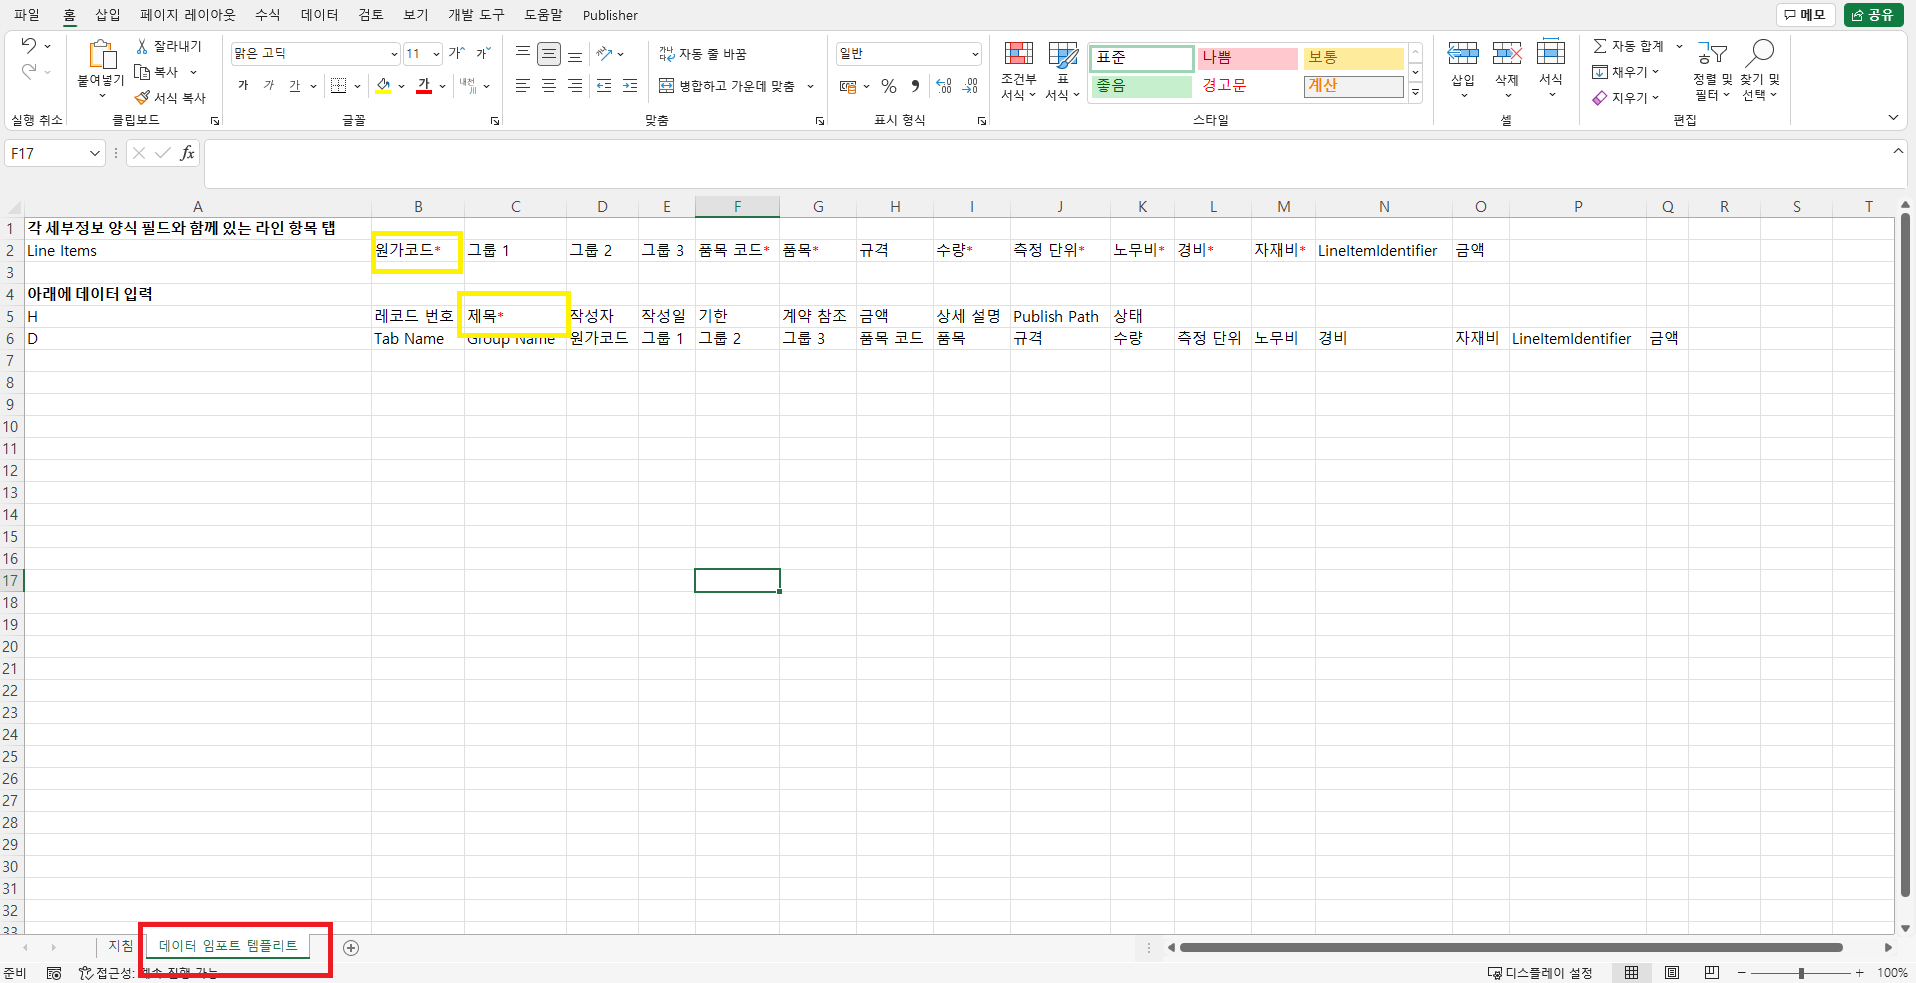Viewport: 1916px width, 983px height.
Task: Toggle 자동 줄 바꿈 (Wrap Text)
Action: [703, 54]
